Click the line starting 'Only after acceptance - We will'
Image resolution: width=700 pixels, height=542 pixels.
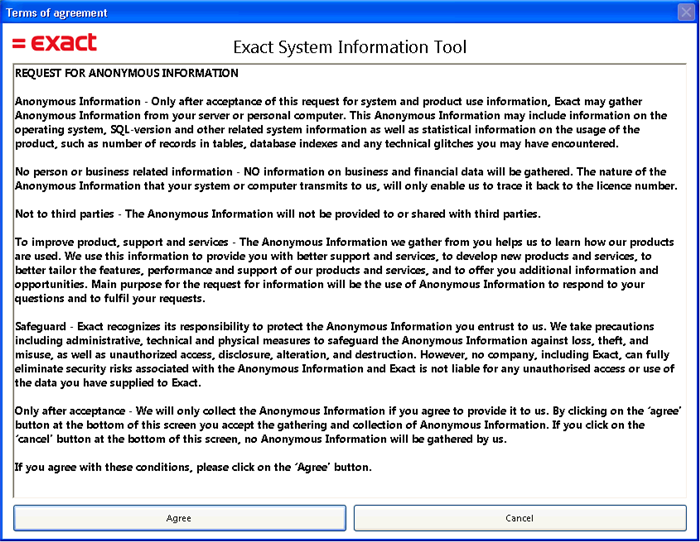click(x=348, y=411)
